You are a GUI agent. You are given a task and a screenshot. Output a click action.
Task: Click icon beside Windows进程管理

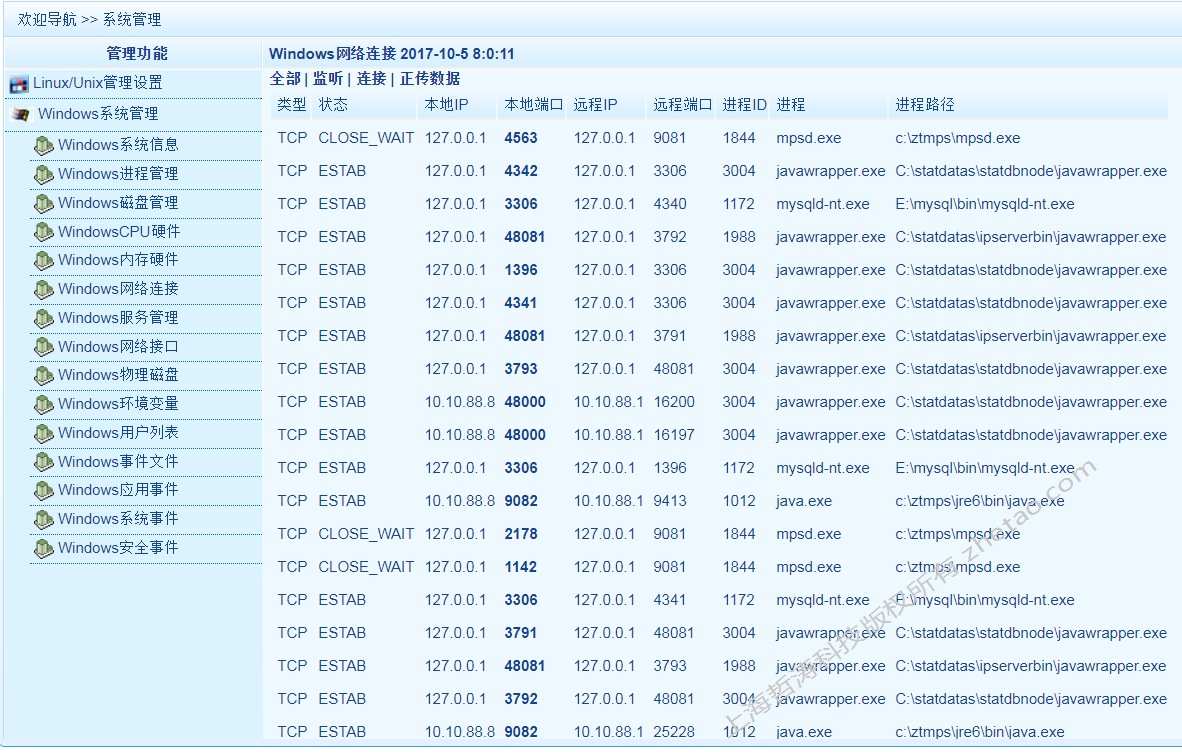(x=44, y=174)
